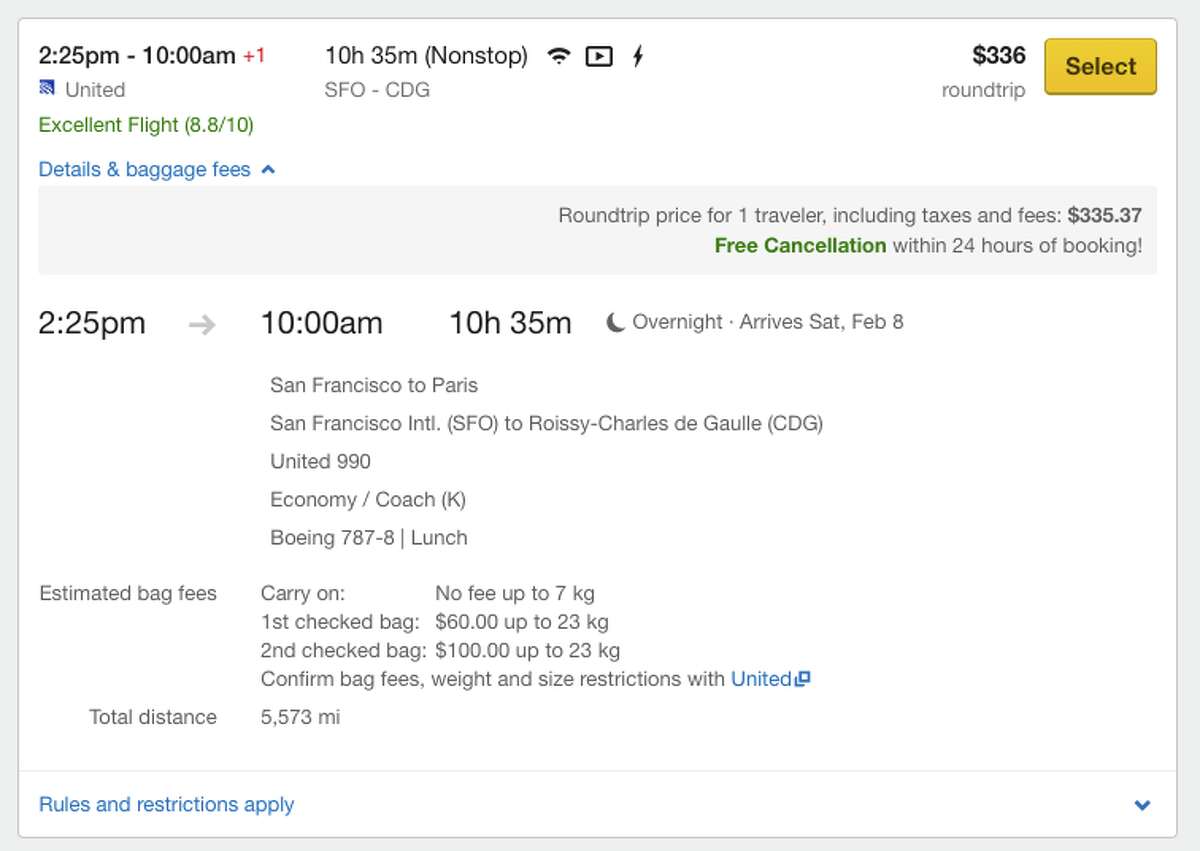1200x851 pixels.
Task: Click the Estimated bag fees label
Action: (x=128, y=594)
